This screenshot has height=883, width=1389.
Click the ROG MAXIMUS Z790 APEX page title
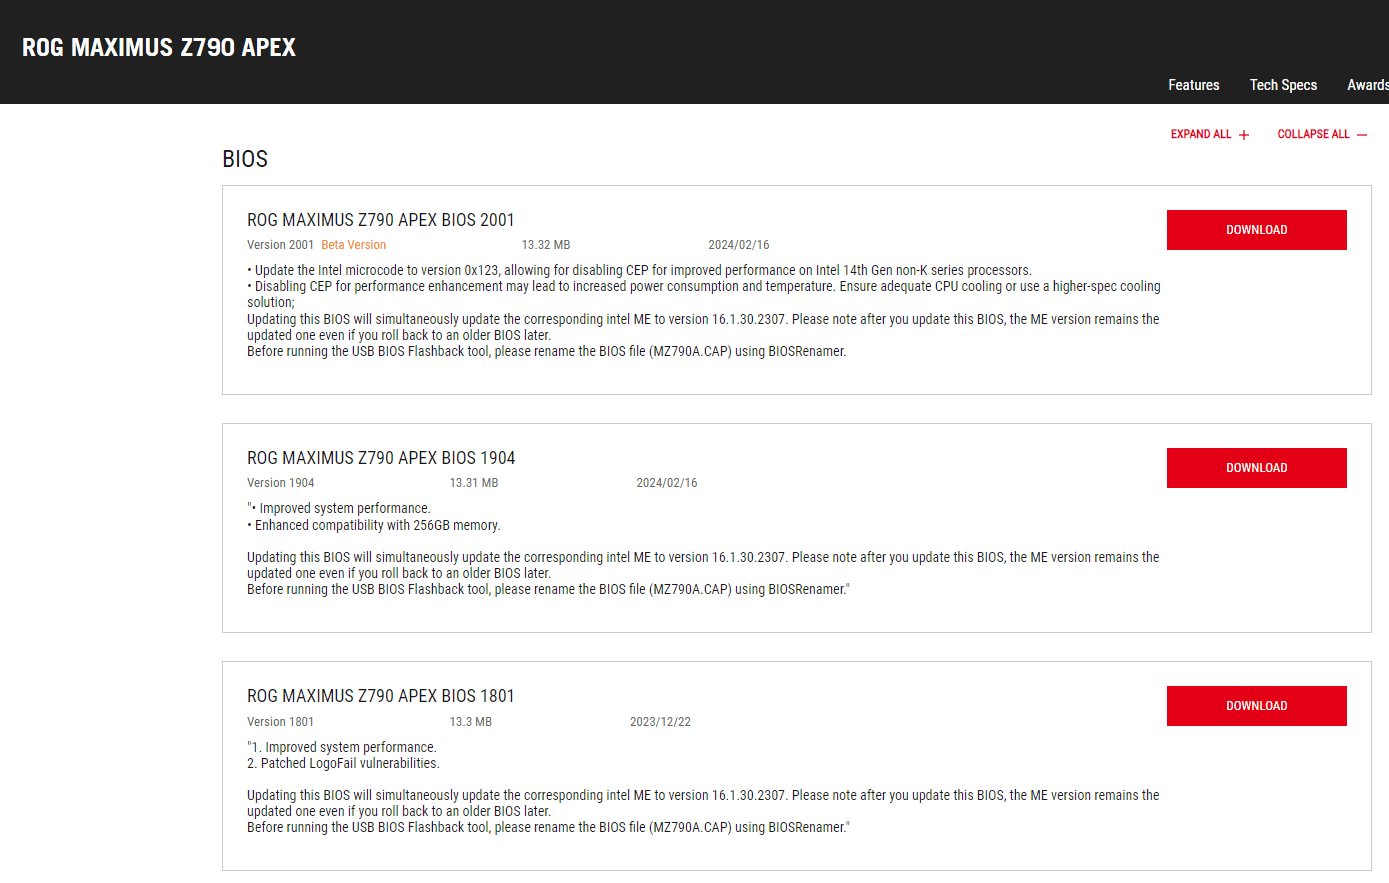pyautogui.click(x=159, y=47)
